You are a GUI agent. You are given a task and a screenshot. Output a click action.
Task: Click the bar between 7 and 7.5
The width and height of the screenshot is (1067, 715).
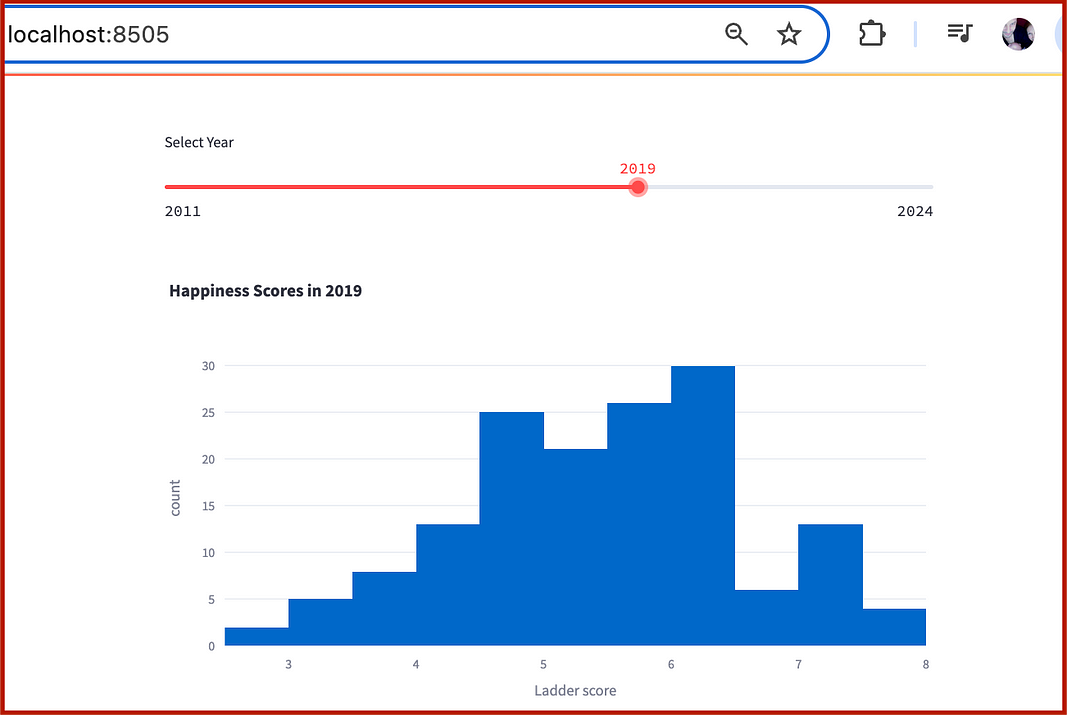point(830,585)
